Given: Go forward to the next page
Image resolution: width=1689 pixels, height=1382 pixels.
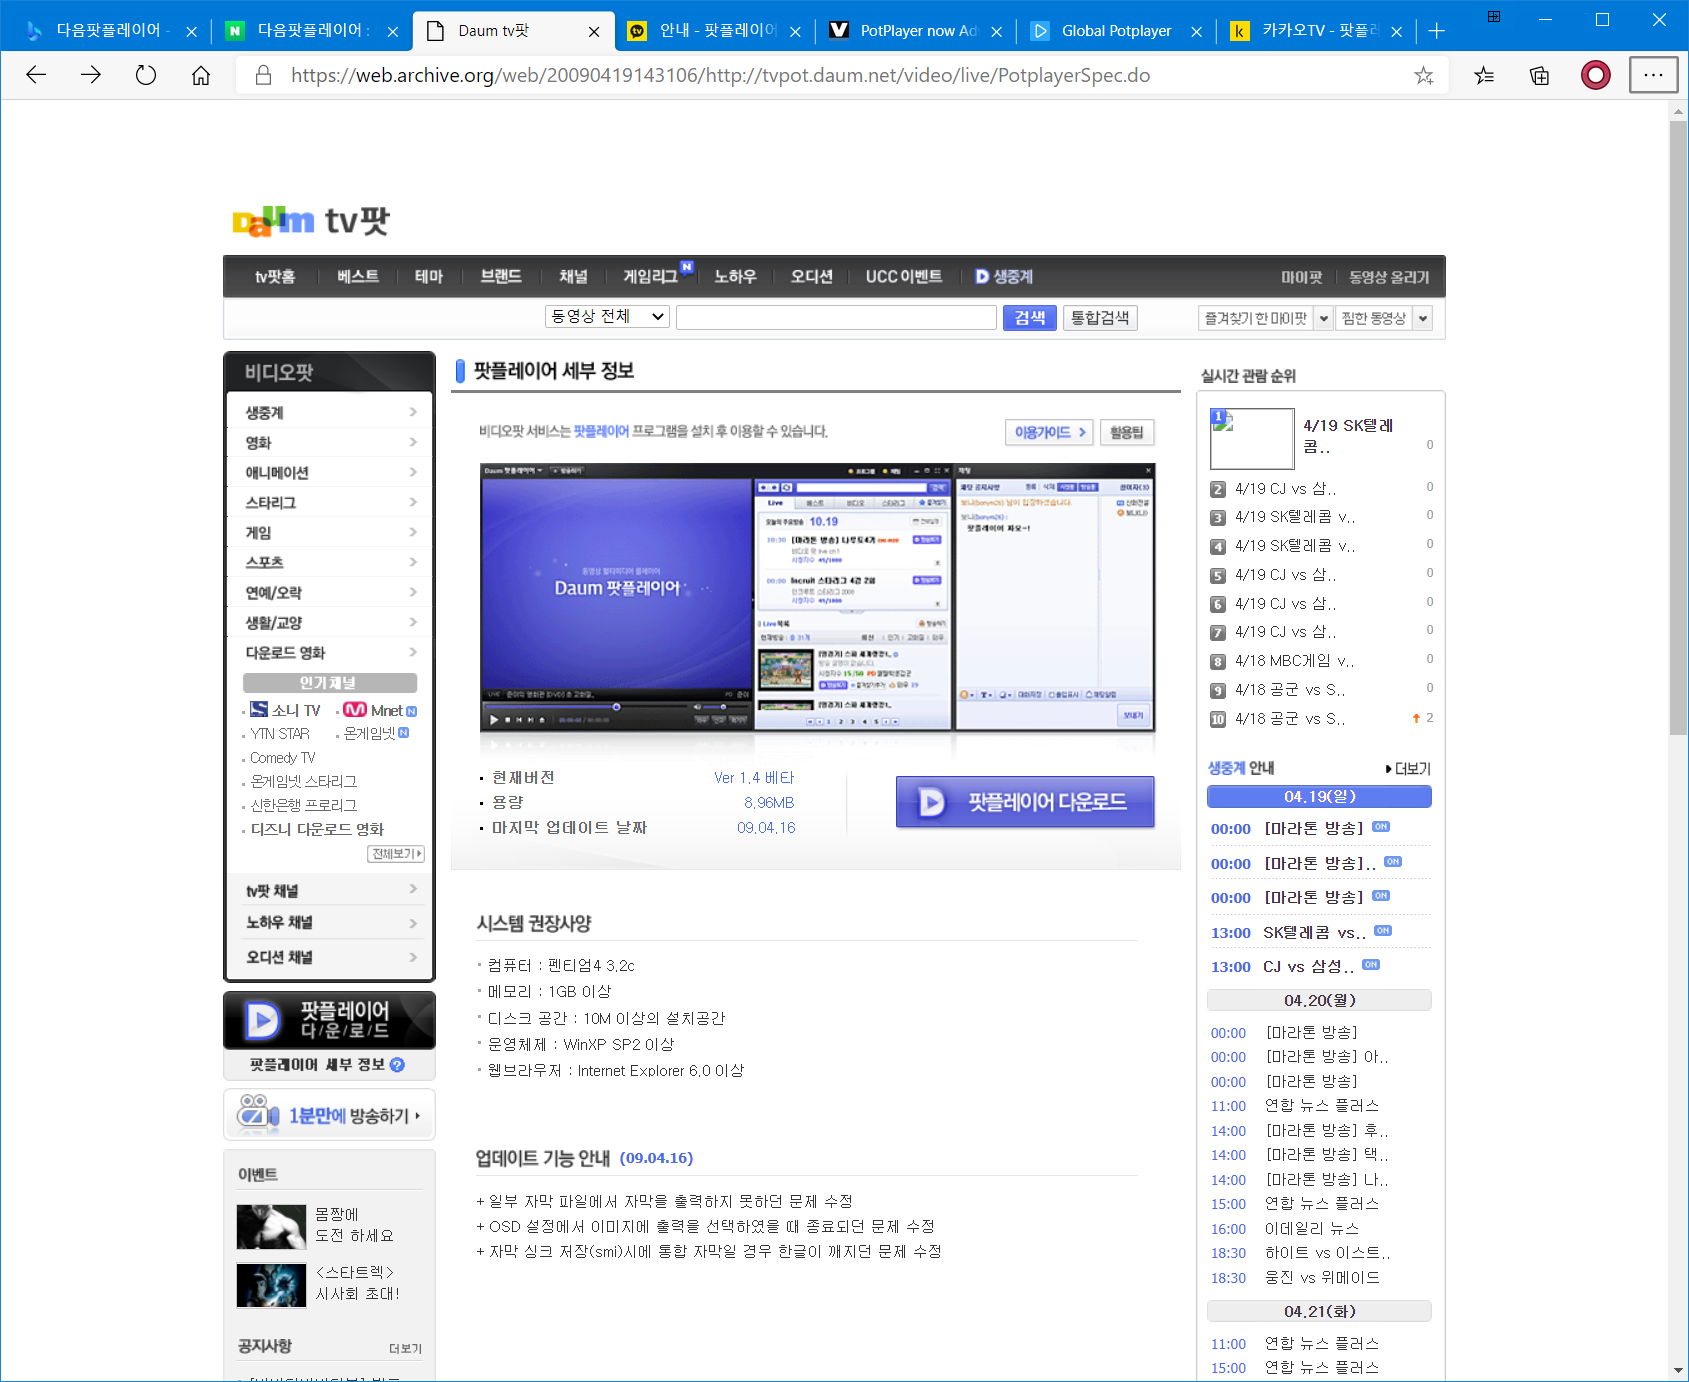Looking at the screenshot, I should click(91, 75).
